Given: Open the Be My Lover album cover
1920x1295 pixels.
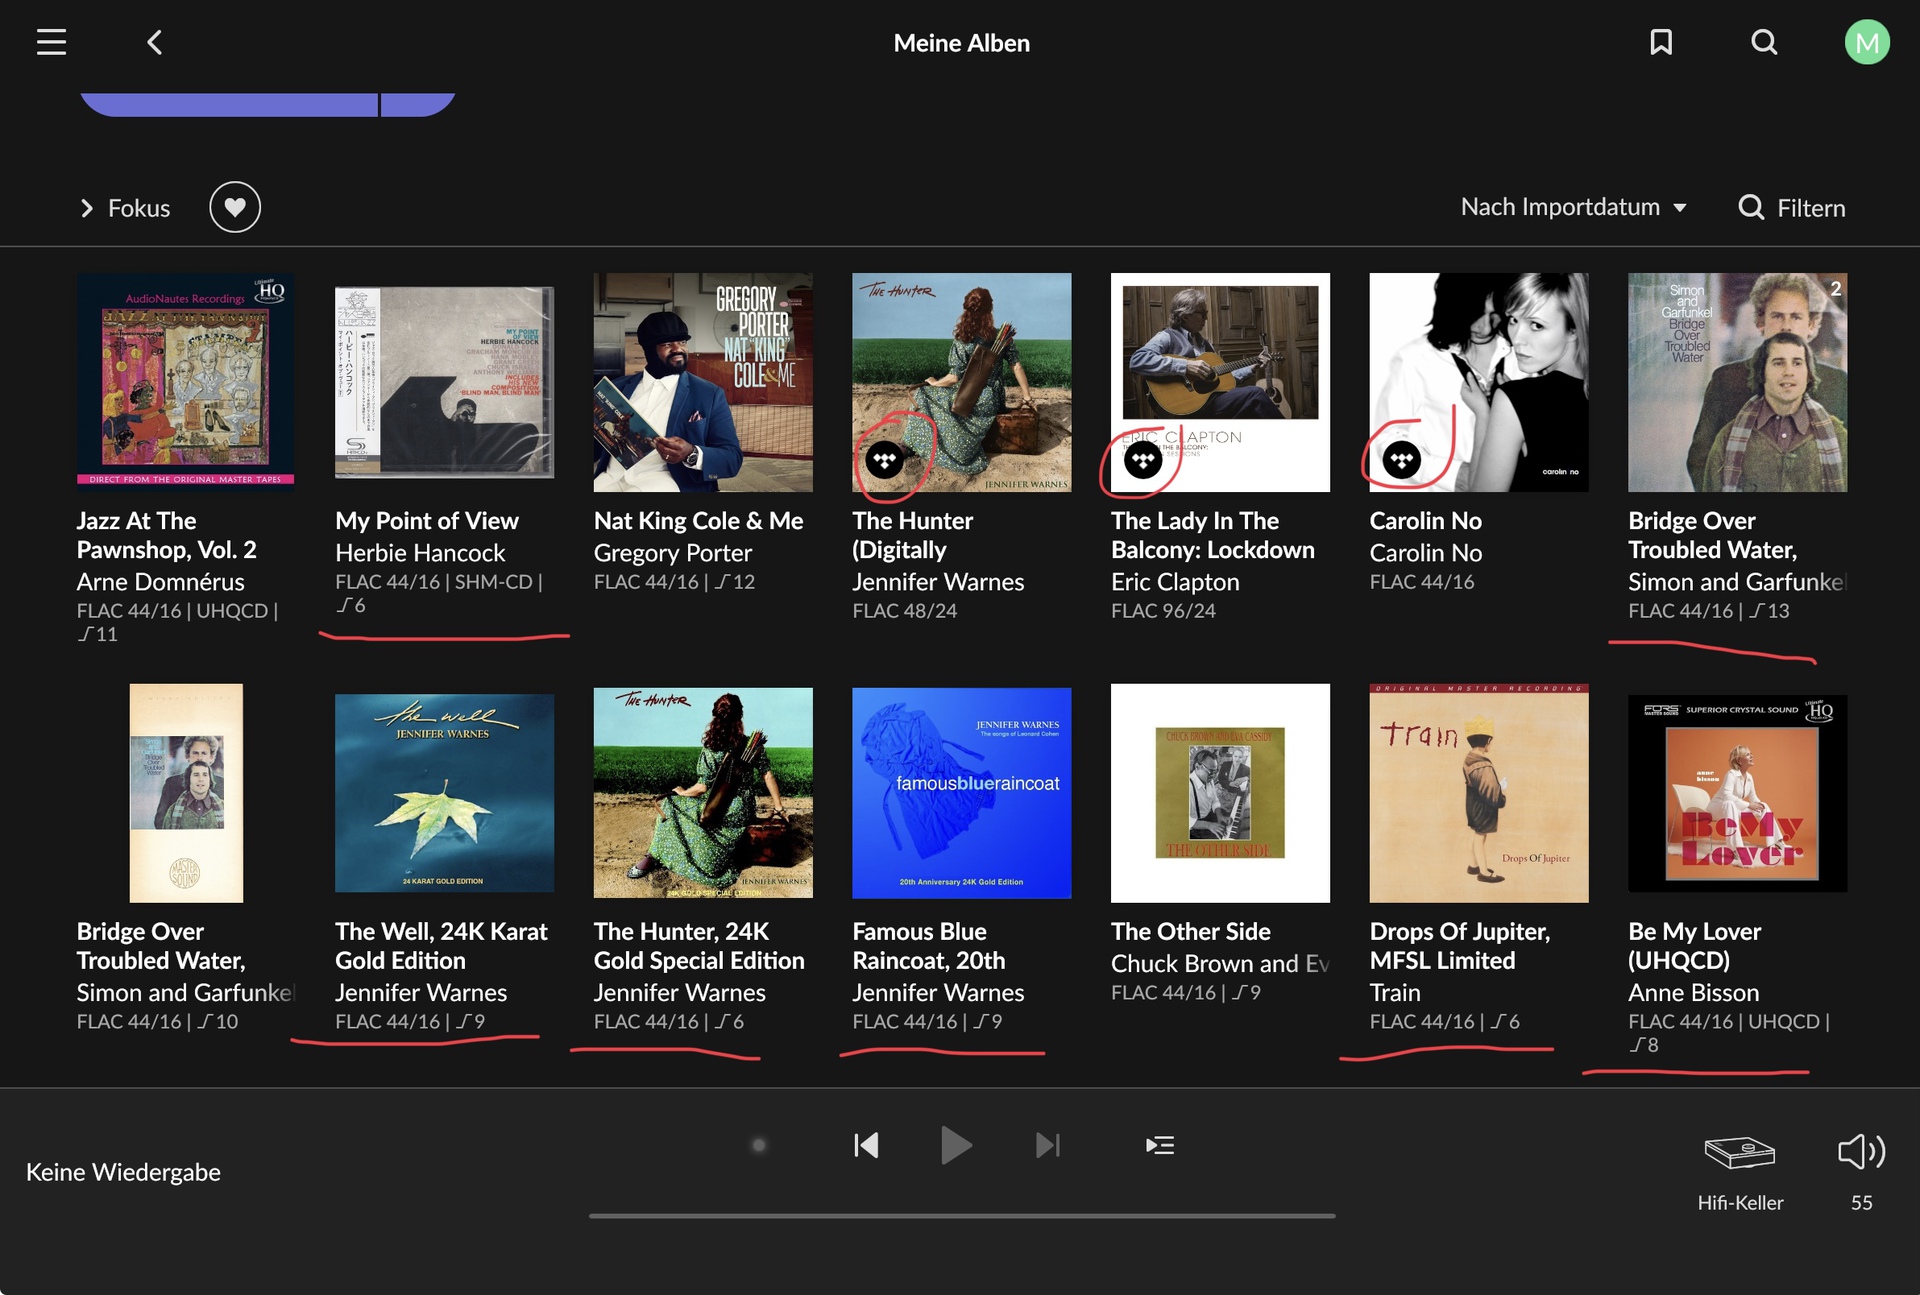Looking at the screenshot, I should [x=1737, y=793].
